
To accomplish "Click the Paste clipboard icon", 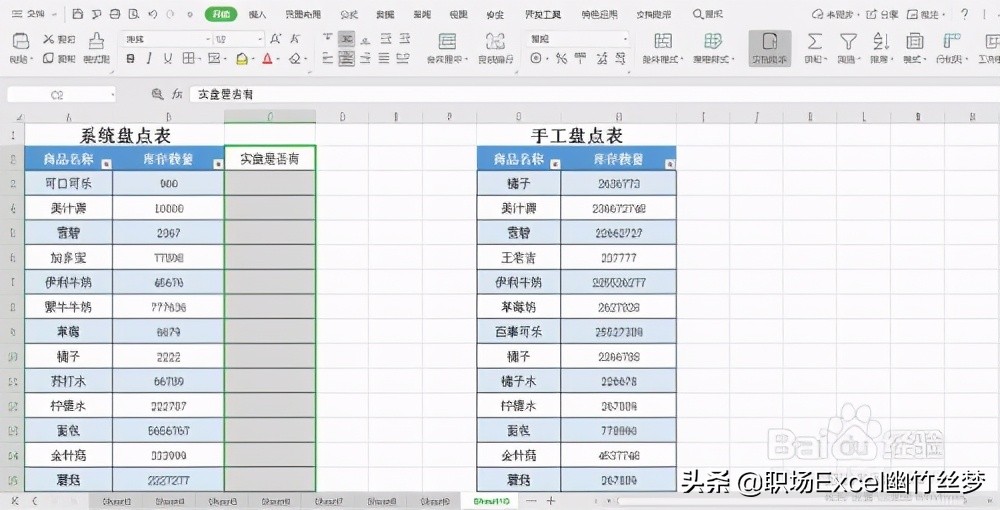I will coord(20,42).
